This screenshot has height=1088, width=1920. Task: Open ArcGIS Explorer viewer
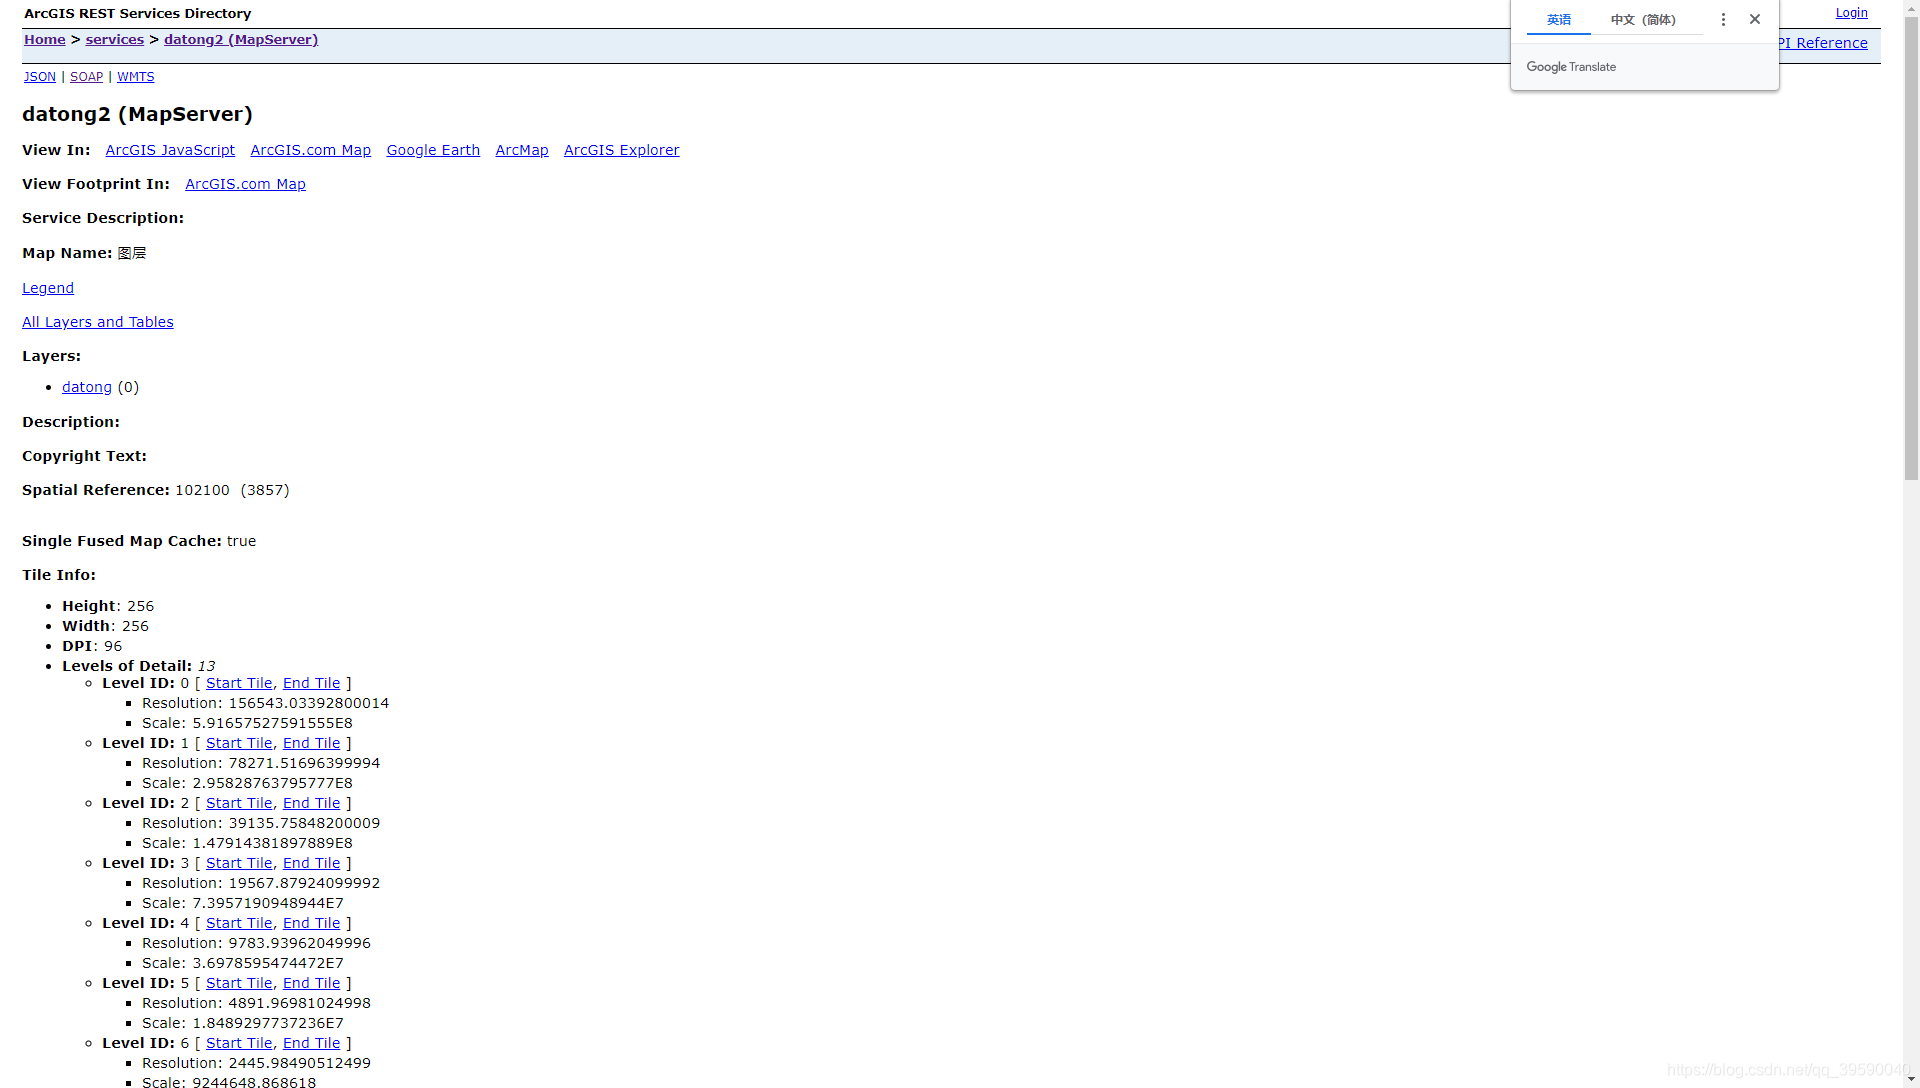621,149
